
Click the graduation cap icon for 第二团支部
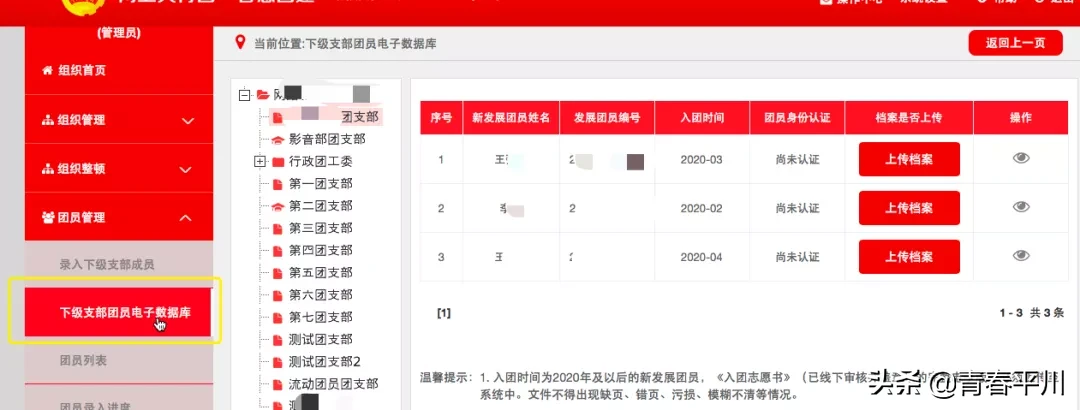(277, 206)
